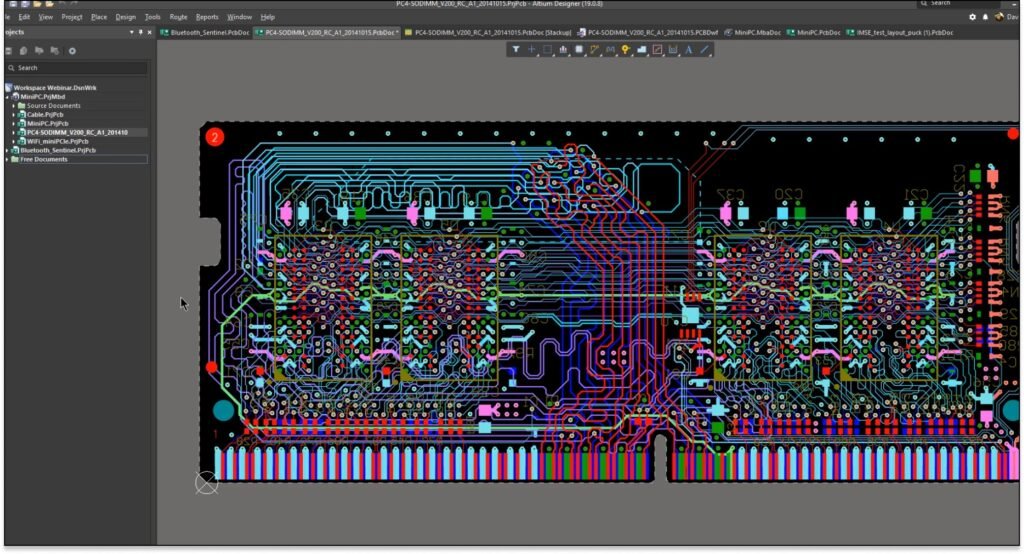Click the board origin crosshair marker
1024x554 pixels.
coord(206,483)
